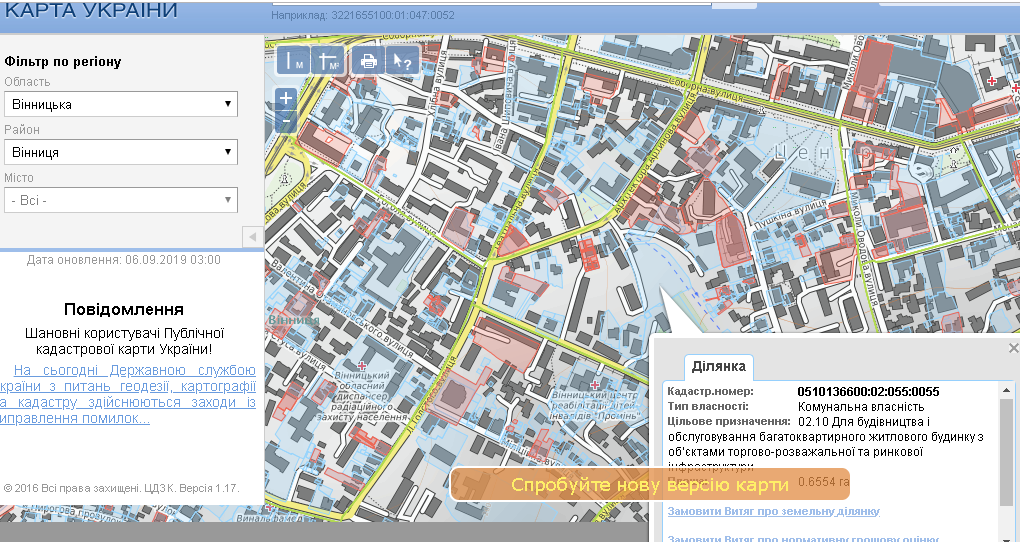The width and height of the screenshot is (1020, 542).
Task: Select the Ділянка tab
Action: coord(718,366)
